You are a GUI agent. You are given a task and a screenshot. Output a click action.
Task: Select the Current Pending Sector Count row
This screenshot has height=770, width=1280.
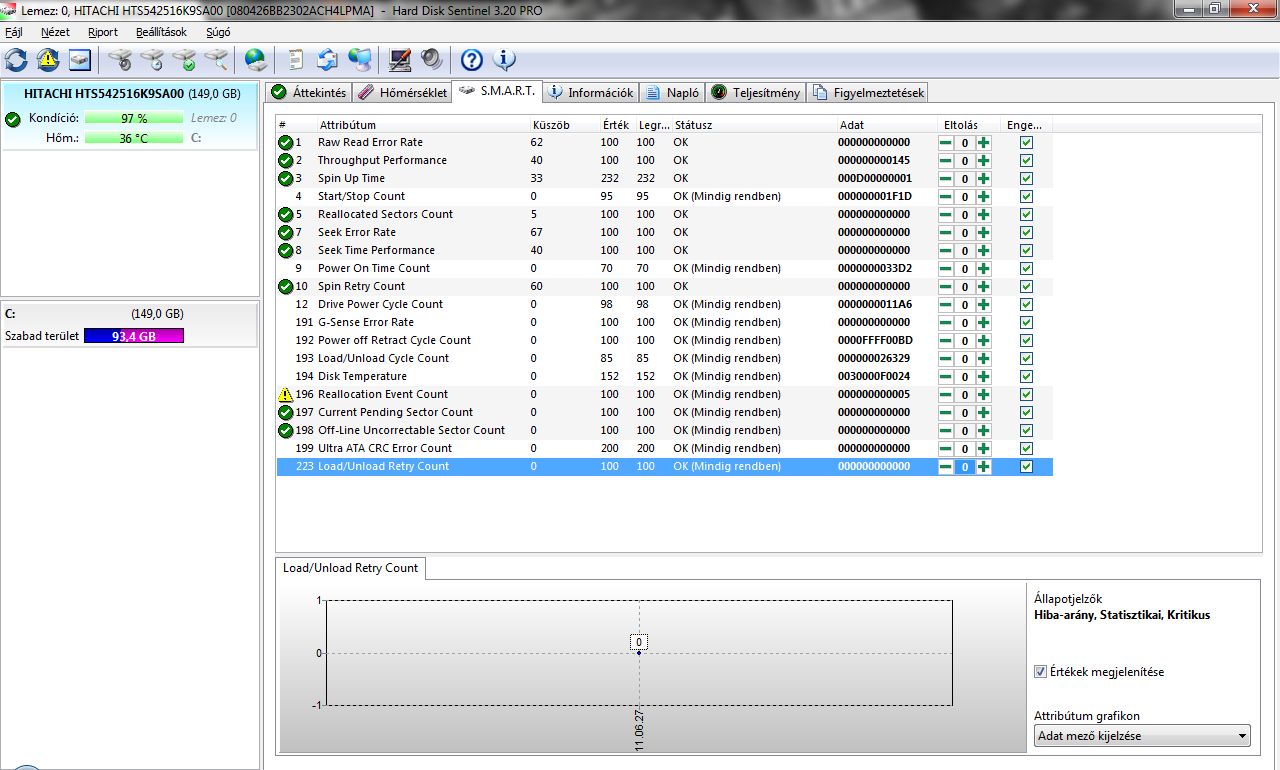pyautogui.click(x=664, y=412)
